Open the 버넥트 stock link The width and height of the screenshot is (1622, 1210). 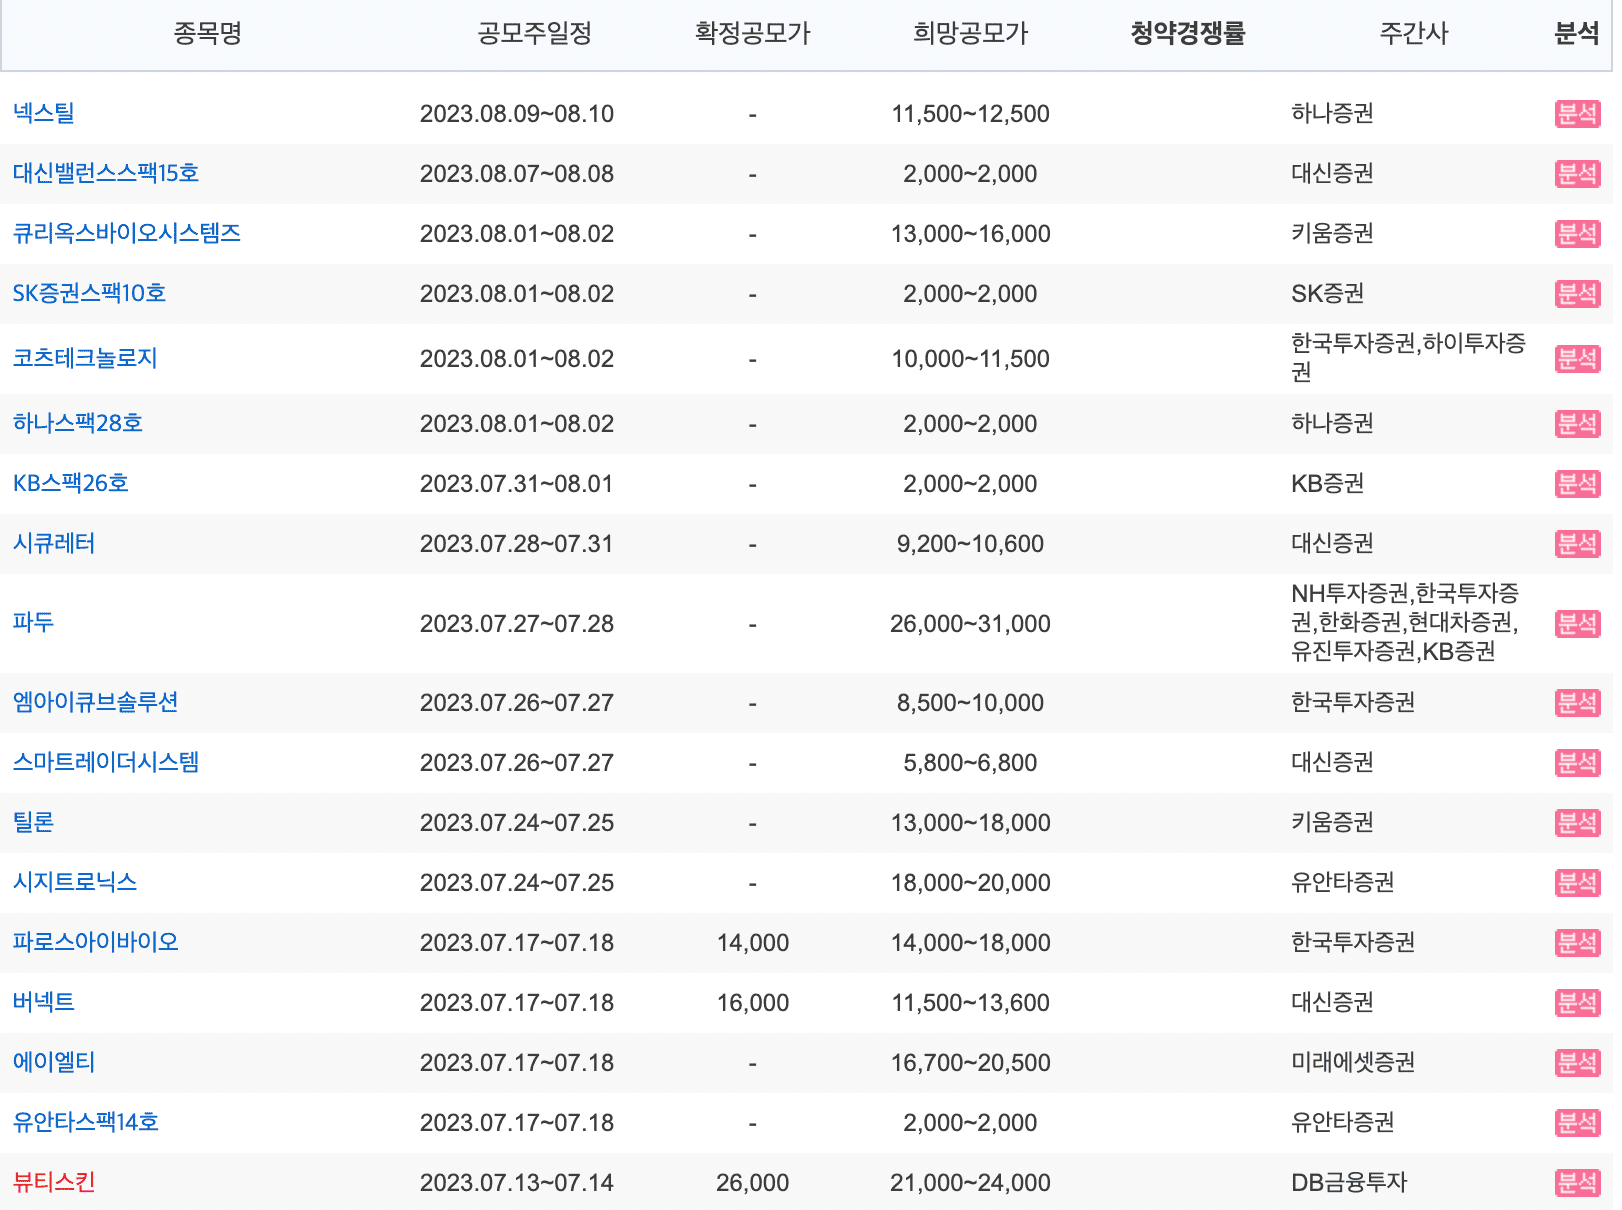click(x=44, y=1002)
